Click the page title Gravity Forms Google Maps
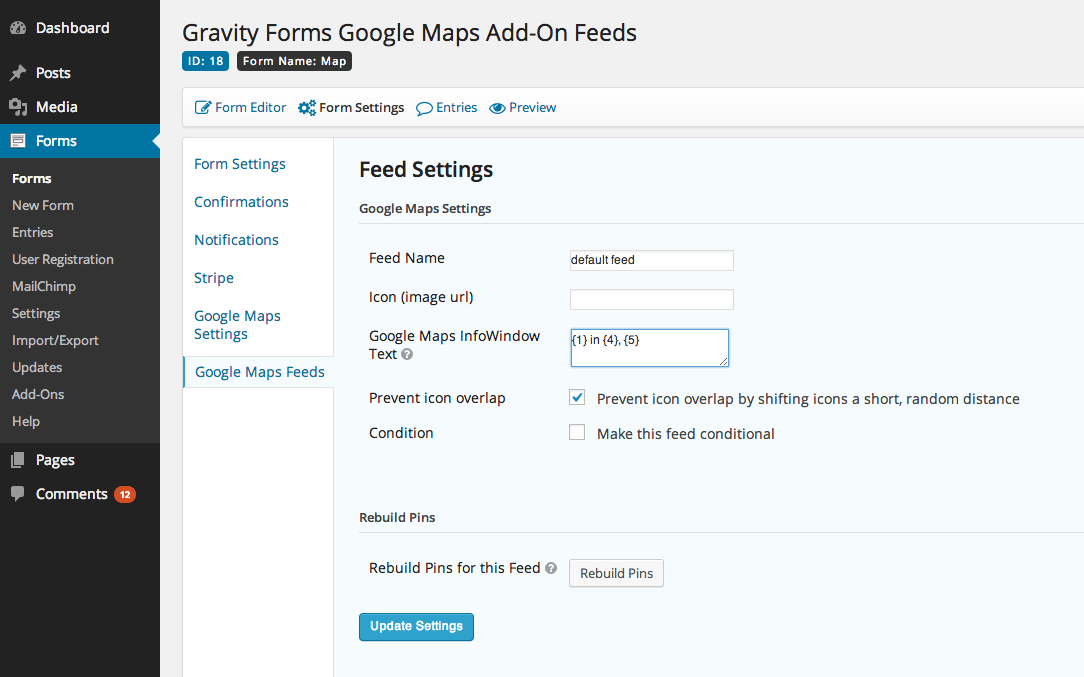 coord(409,33)
